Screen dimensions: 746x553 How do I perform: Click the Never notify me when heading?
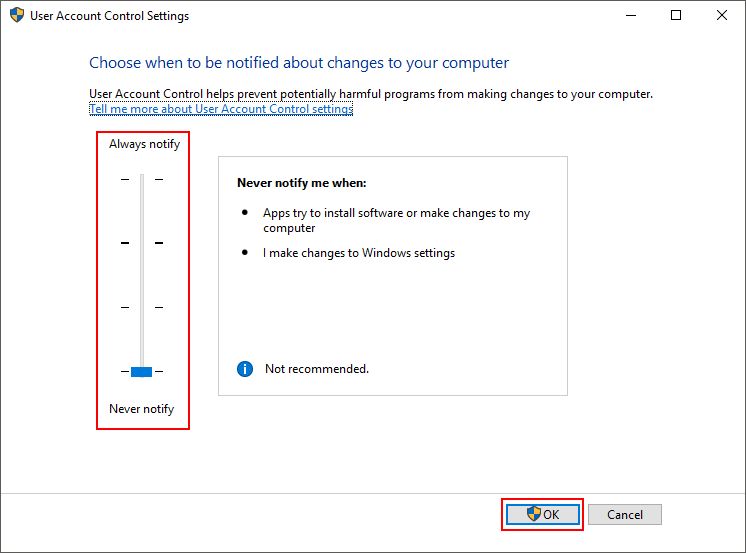(302, 183)
